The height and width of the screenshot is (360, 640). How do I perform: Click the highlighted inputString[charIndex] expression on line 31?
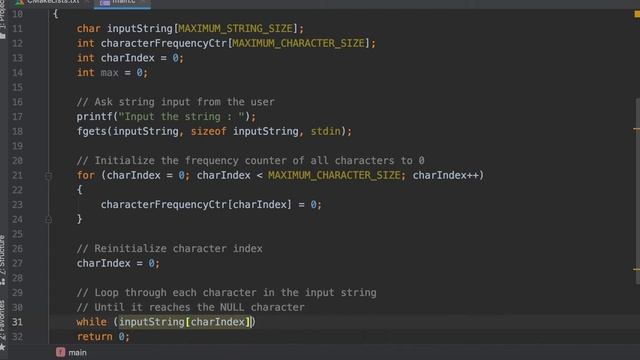[x=184, y=322]
